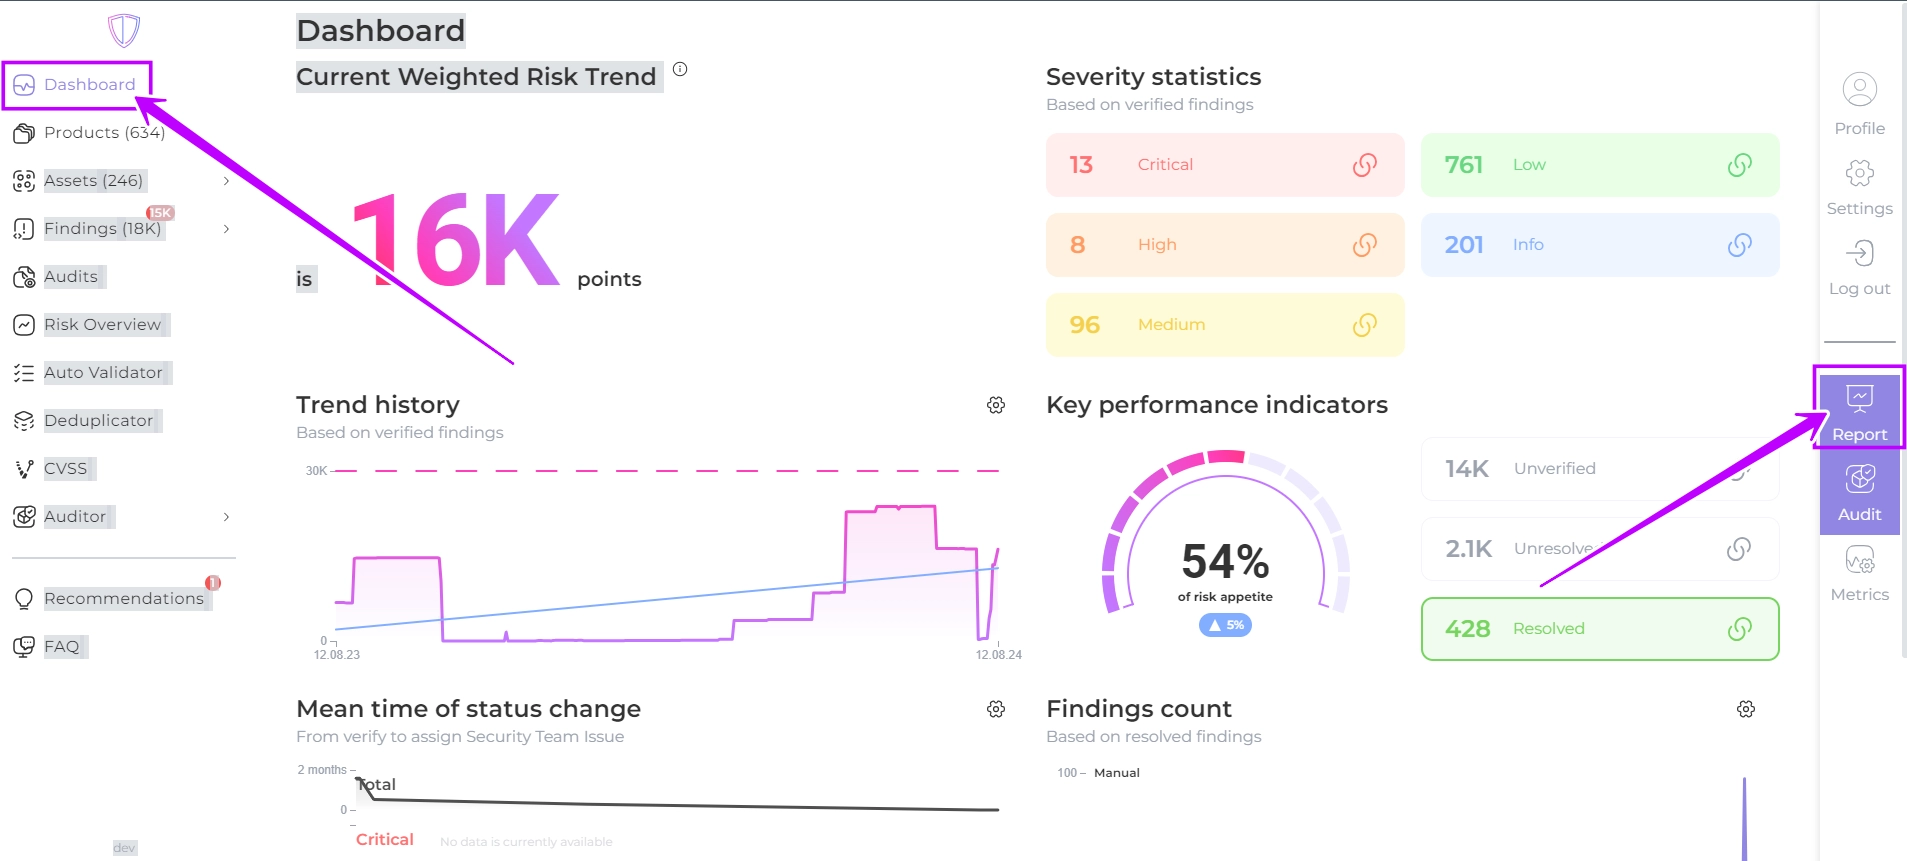
Task: Click the 5% risk appetite change badge
Action: click(x=1225, y=625)
